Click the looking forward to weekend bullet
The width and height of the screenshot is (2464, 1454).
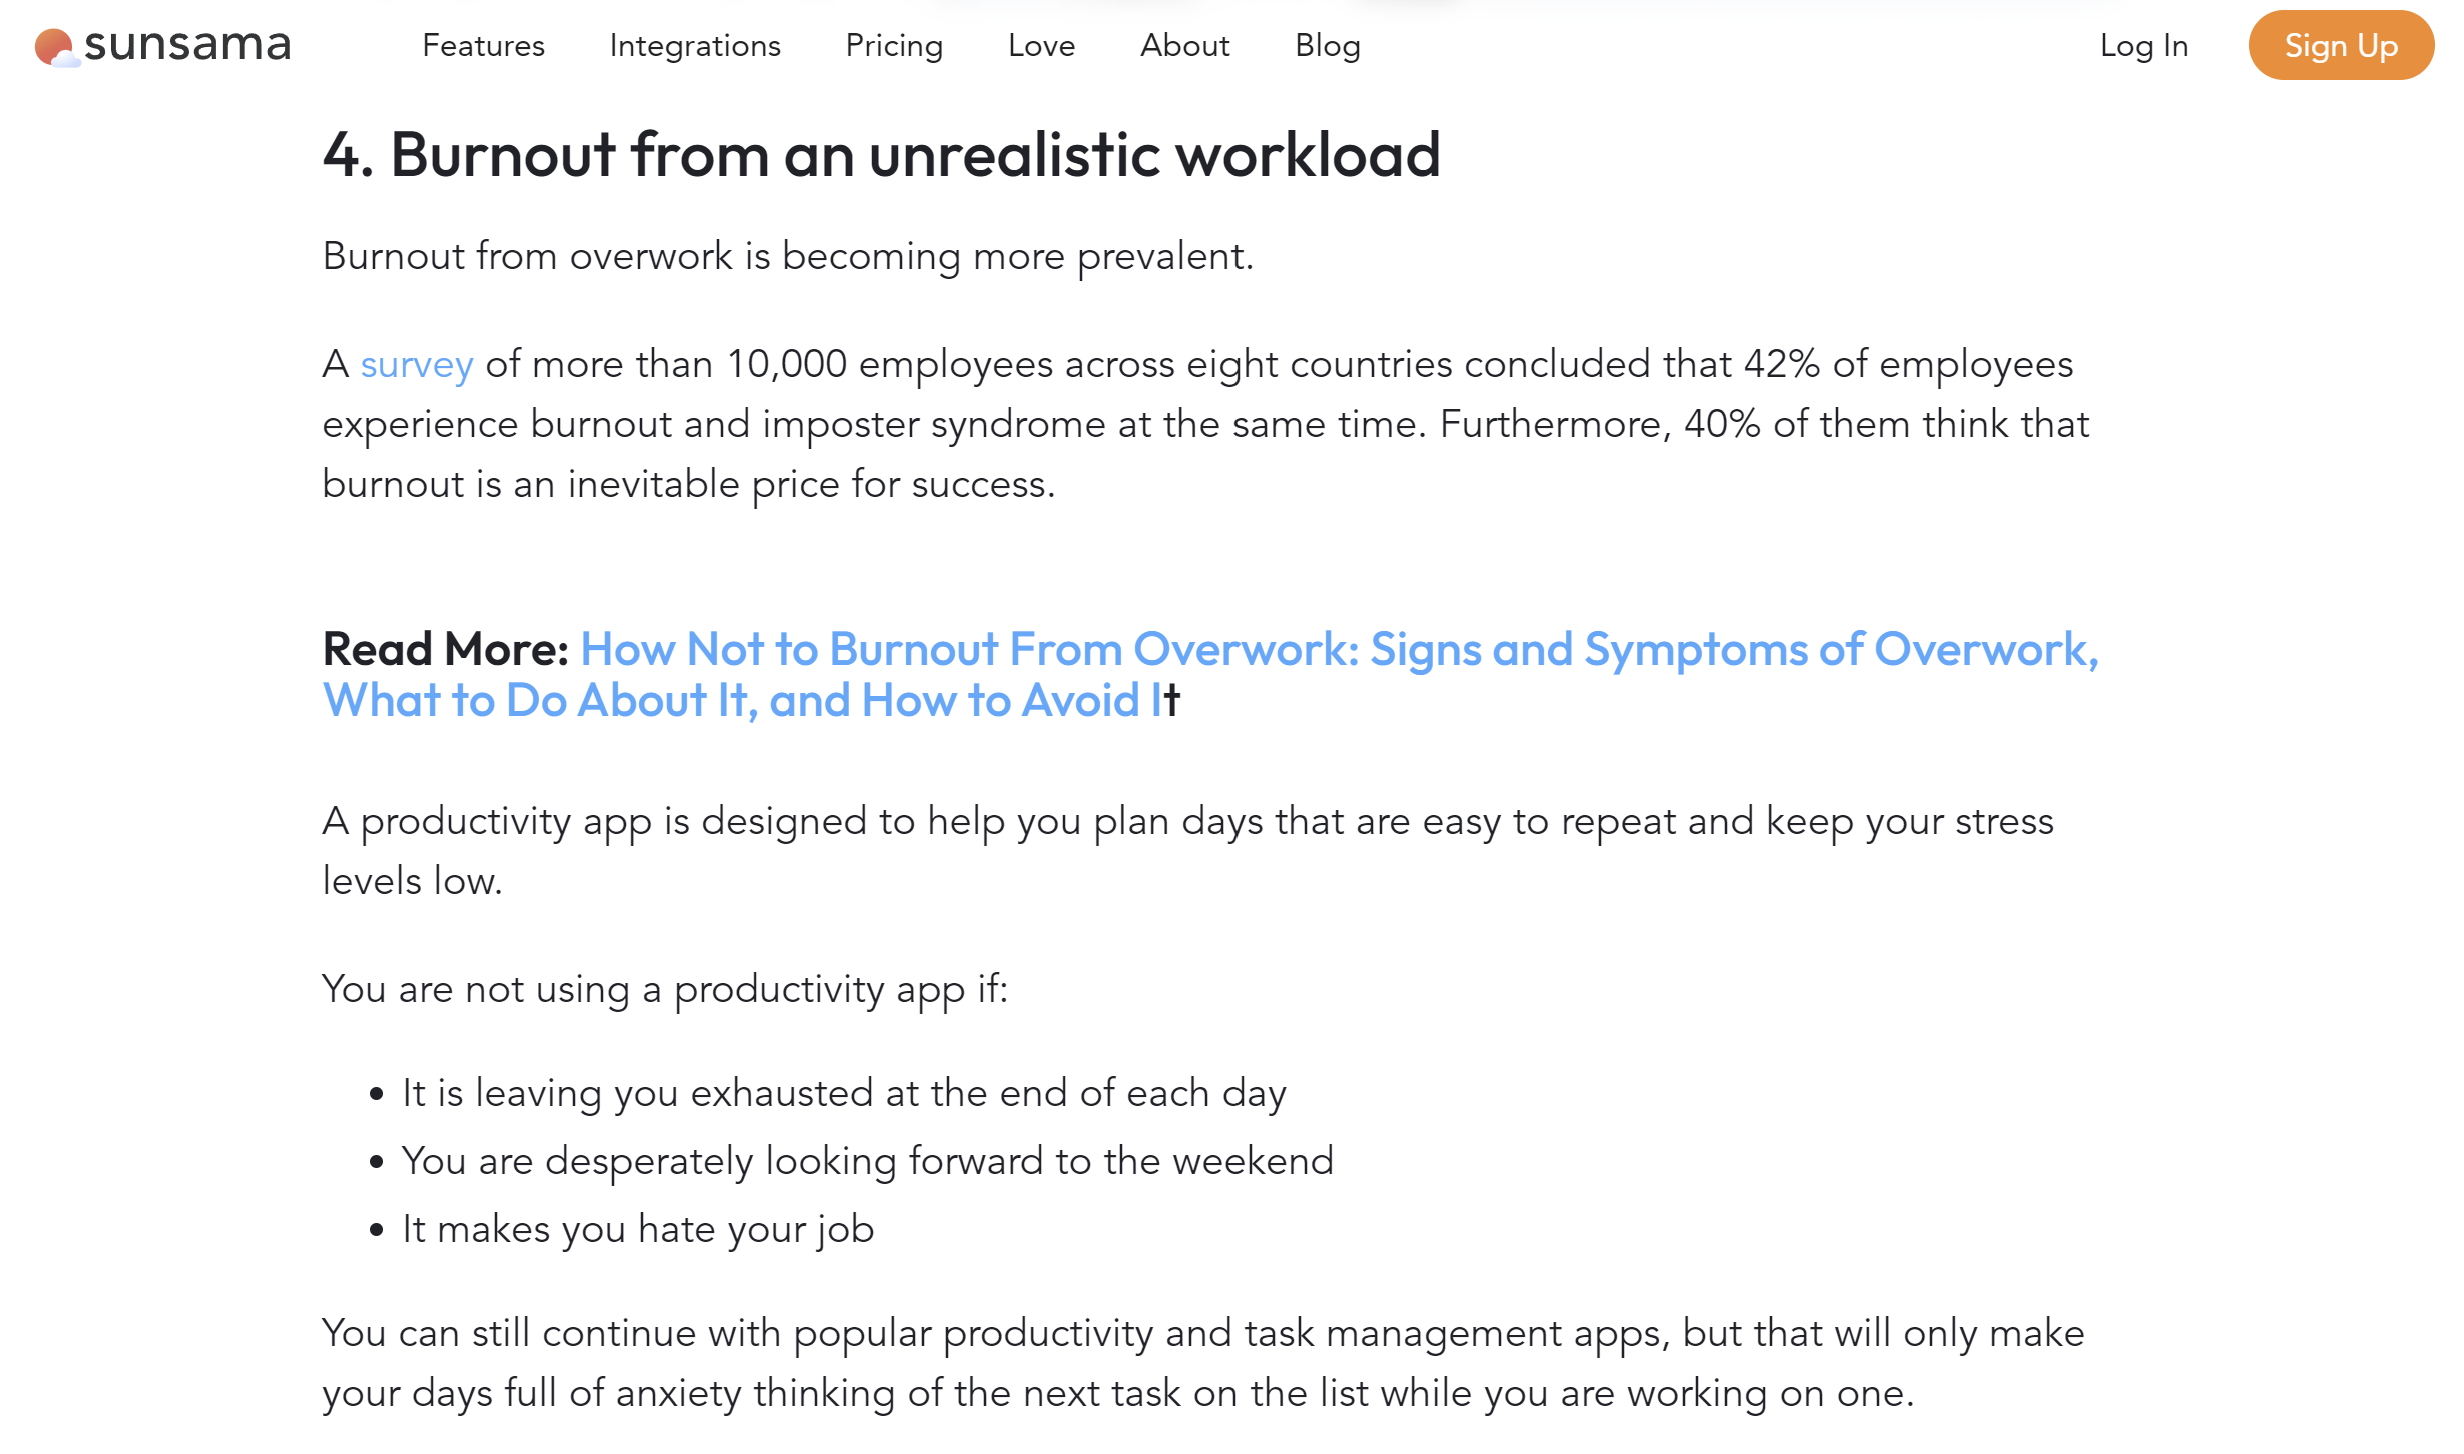click(x=867, y=1161)
